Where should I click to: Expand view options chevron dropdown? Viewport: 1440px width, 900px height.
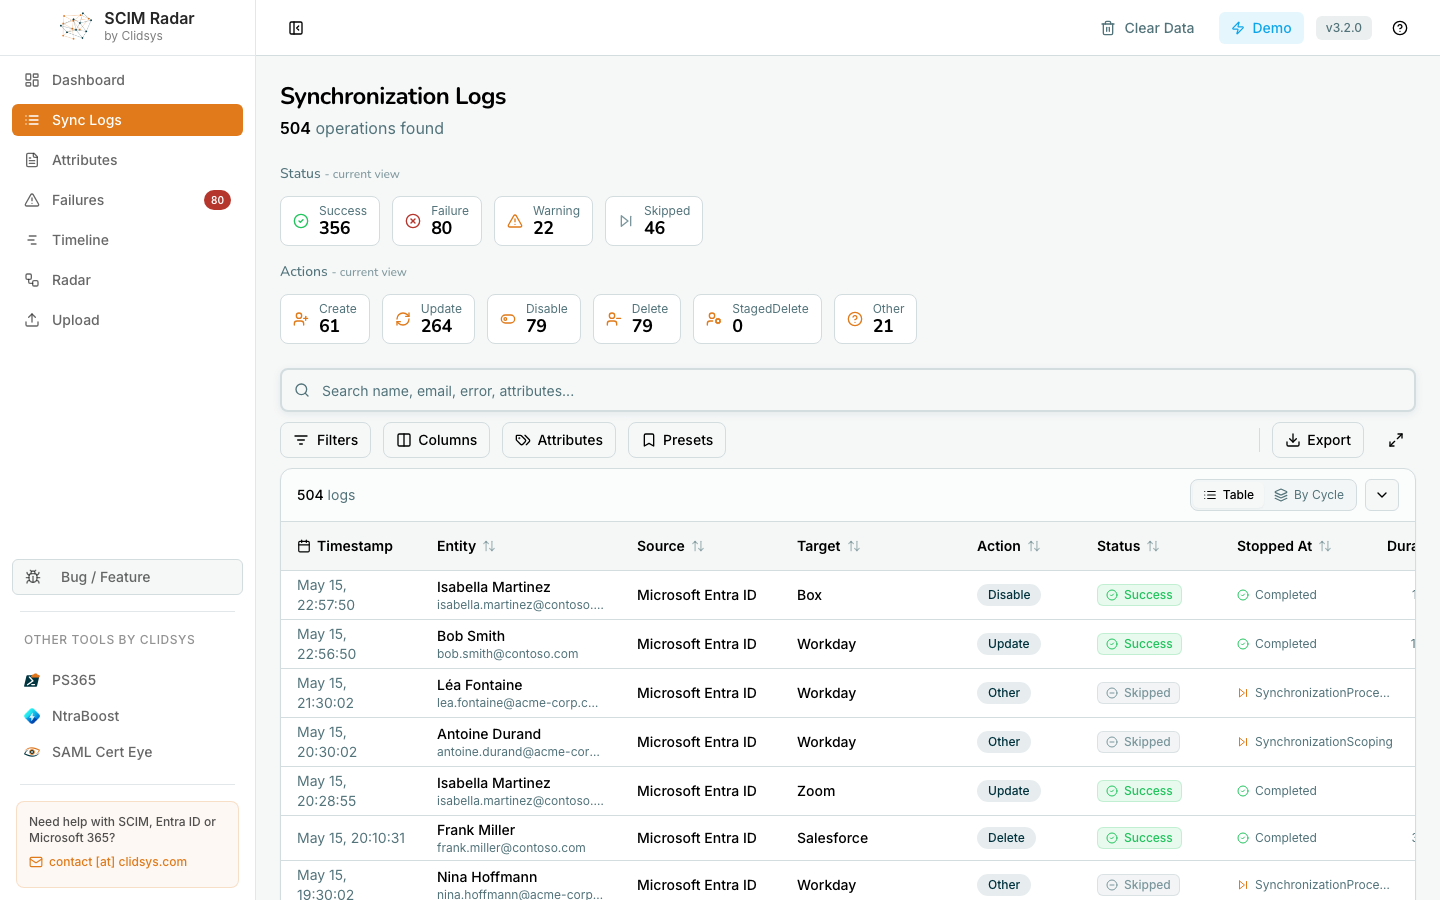tap(1382, 495)
